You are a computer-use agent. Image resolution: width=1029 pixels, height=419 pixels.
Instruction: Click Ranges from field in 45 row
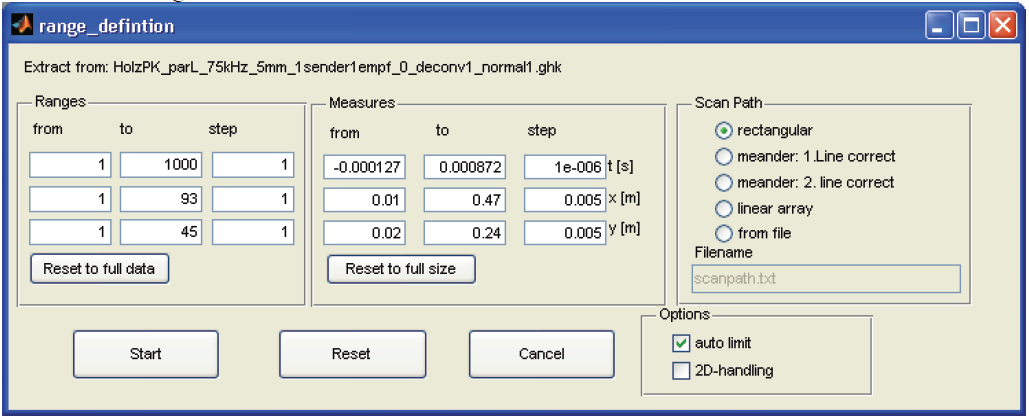pos(70,232)
